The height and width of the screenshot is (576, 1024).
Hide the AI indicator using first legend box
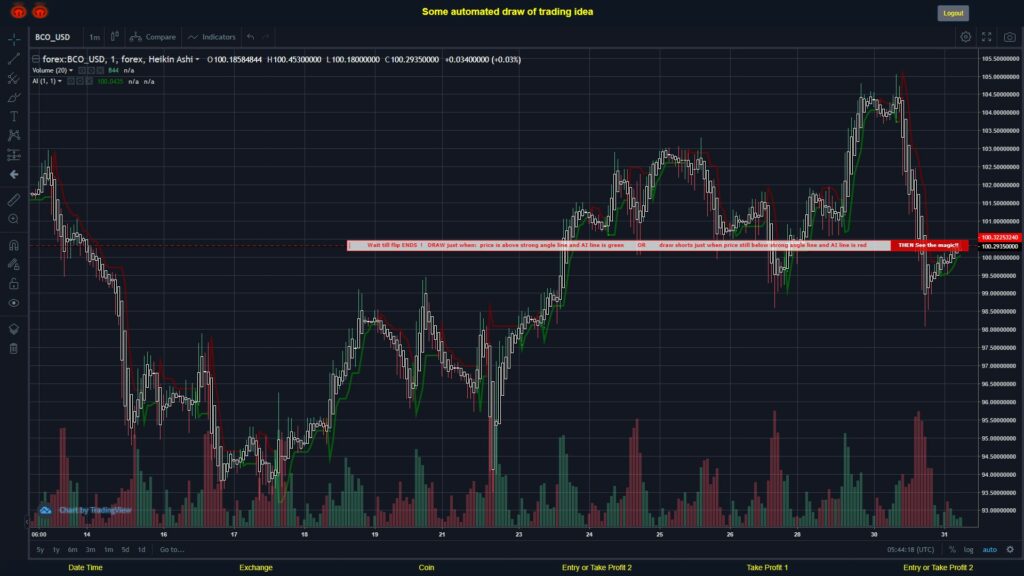tap(71, 82)
